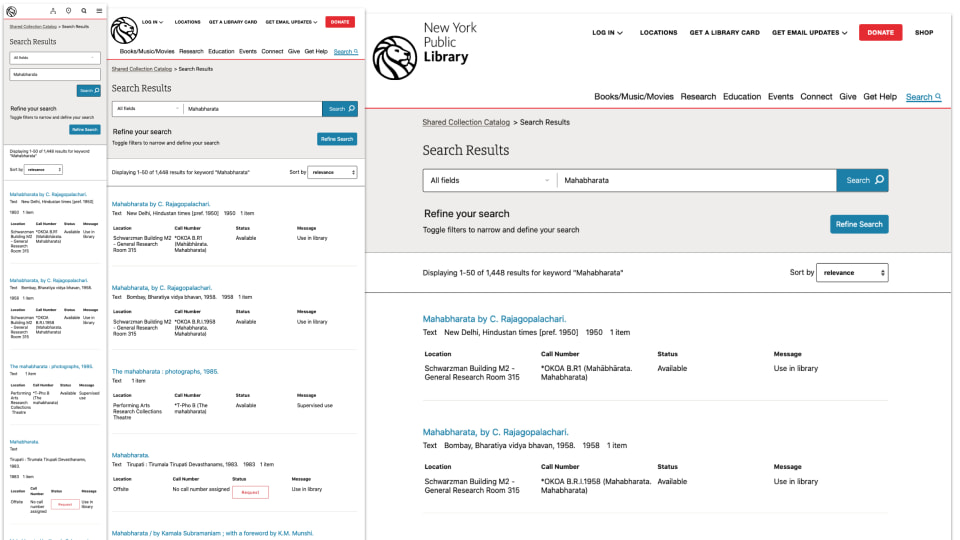Tap the magnifier search icon in mobile header
The image size is (960, 540).
(x=84, y=10)
